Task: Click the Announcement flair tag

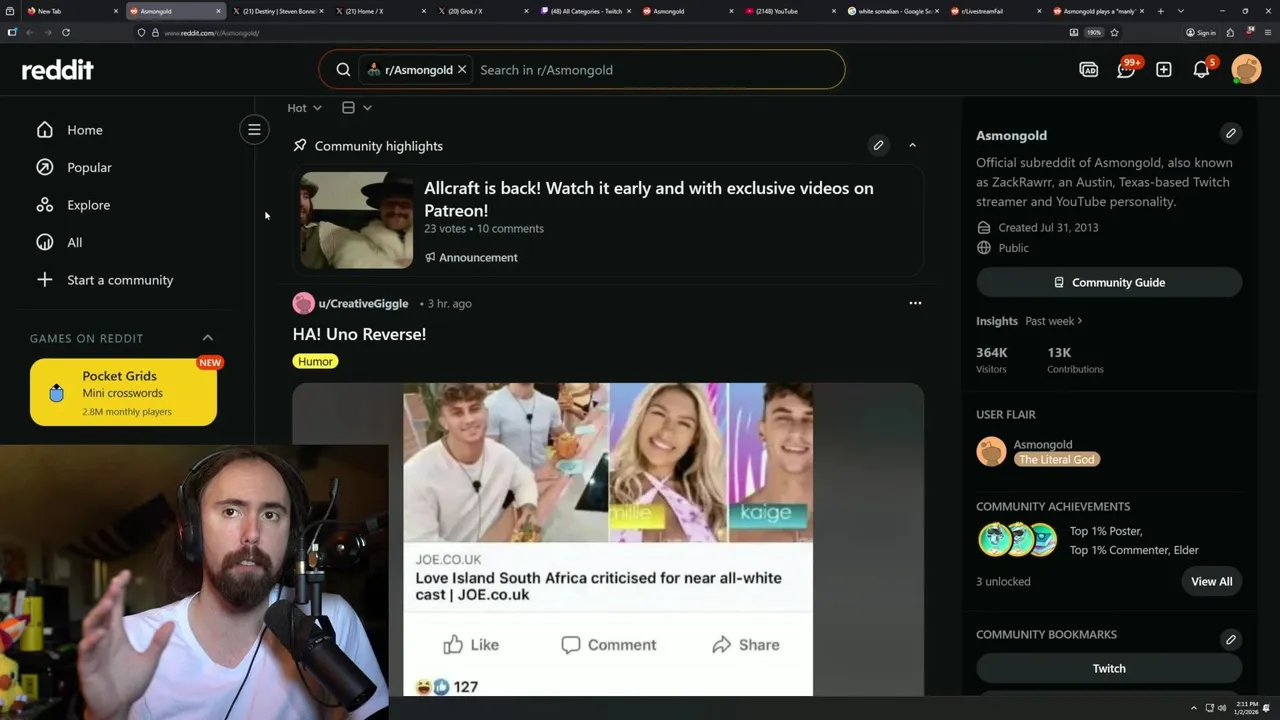Action: pyautogui.click(x=471, y=257)
